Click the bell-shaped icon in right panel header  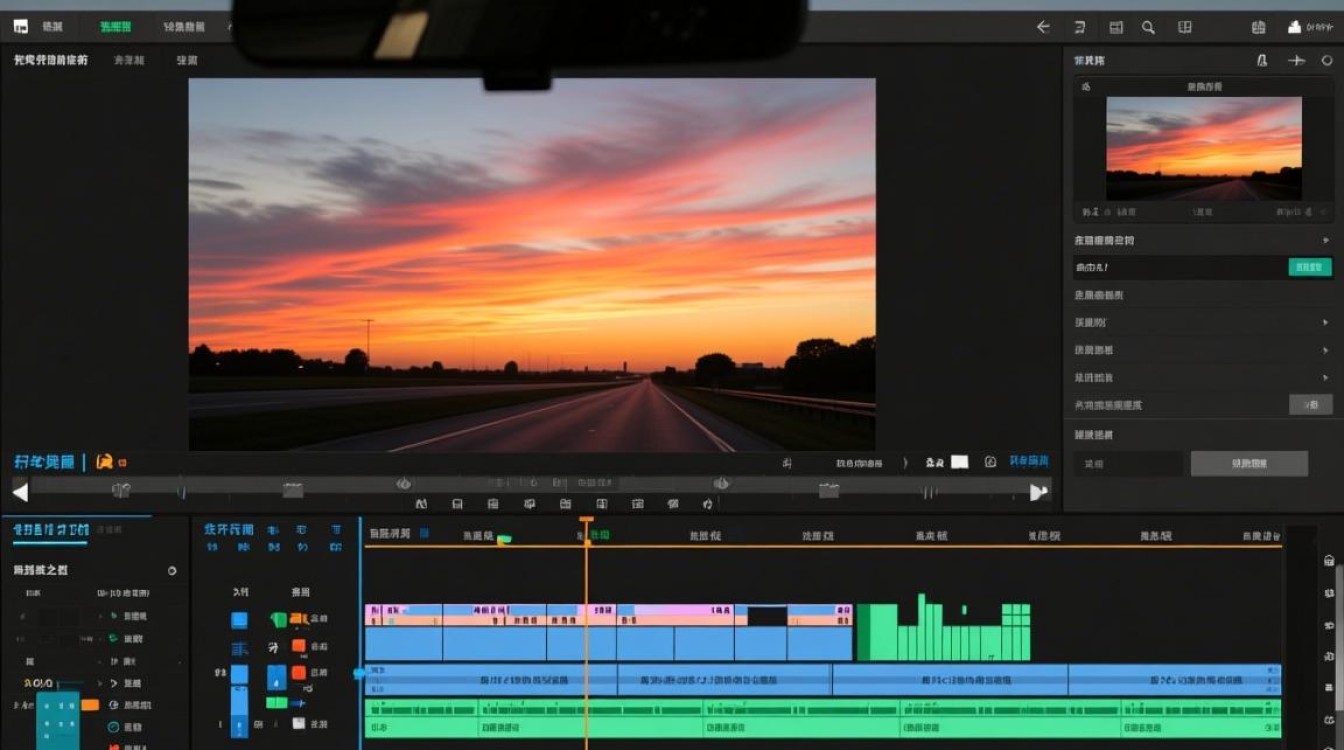coord(1262,60)
